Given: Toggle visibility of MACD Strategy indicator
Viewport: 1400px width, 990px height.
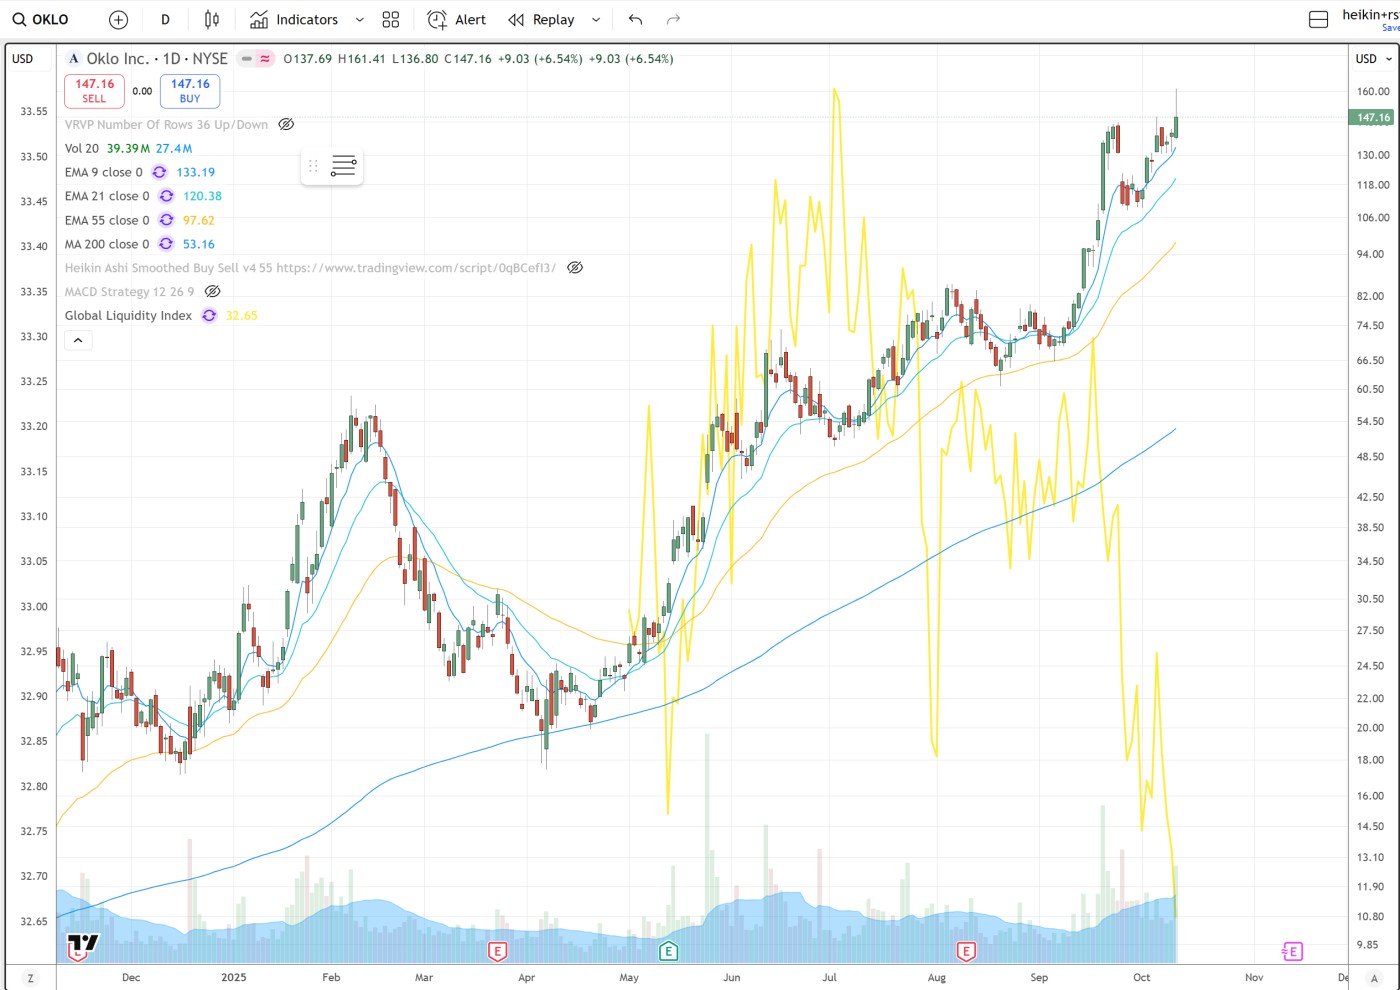Looking at the screenshot, I should 213,292.
